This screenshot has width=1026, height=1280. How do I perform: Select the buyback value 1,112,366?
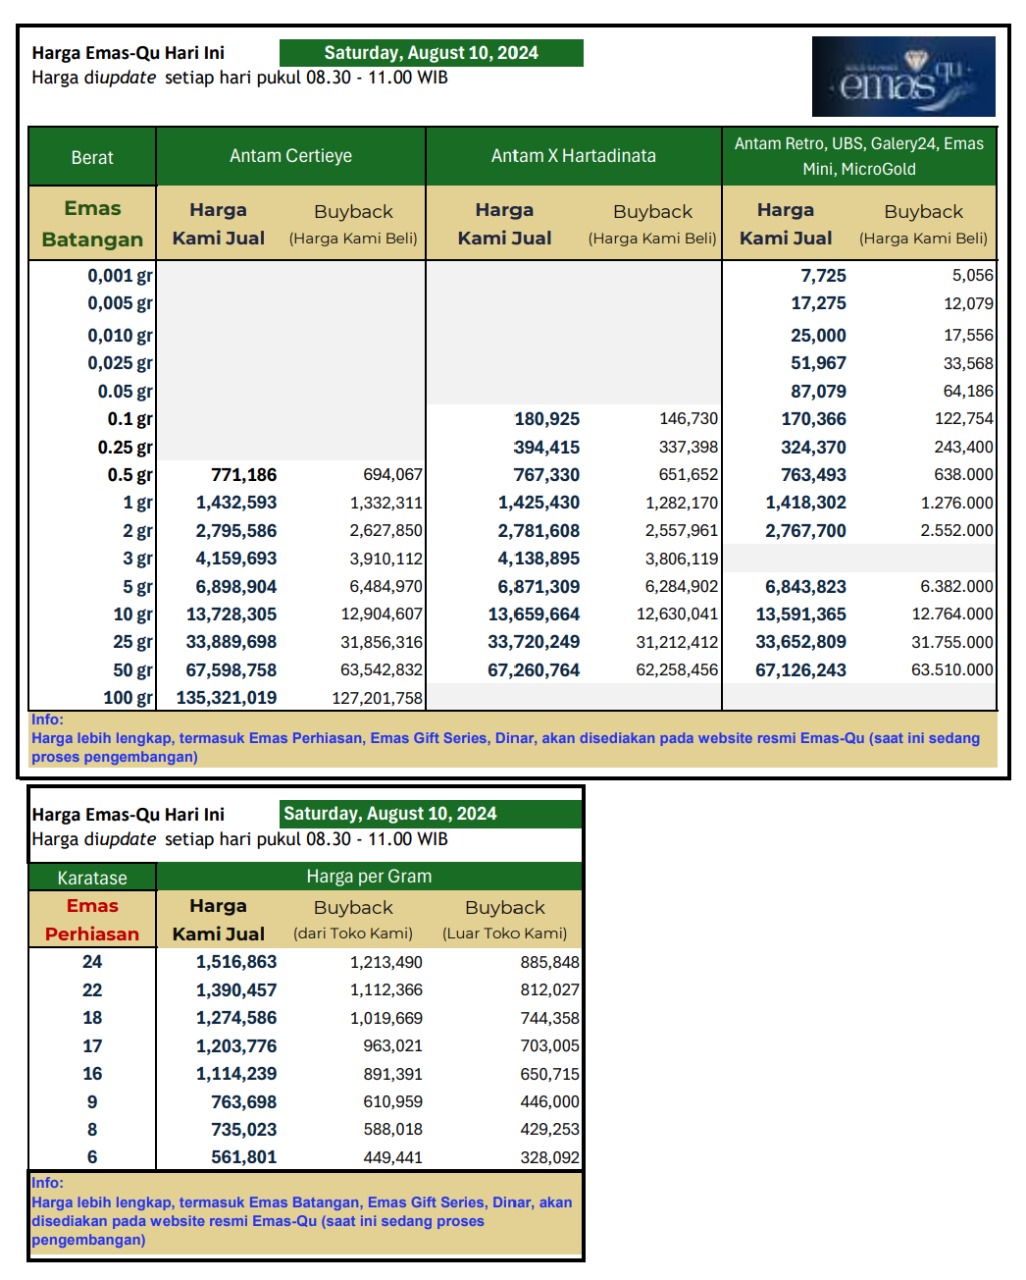tap(386, 990)
